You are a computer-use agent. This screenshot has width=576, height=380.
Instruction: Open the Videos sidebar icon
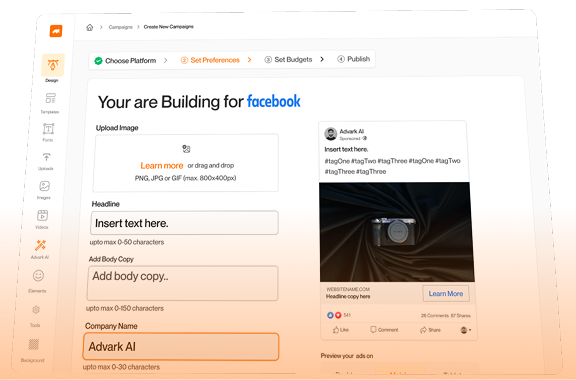point(42,215)
